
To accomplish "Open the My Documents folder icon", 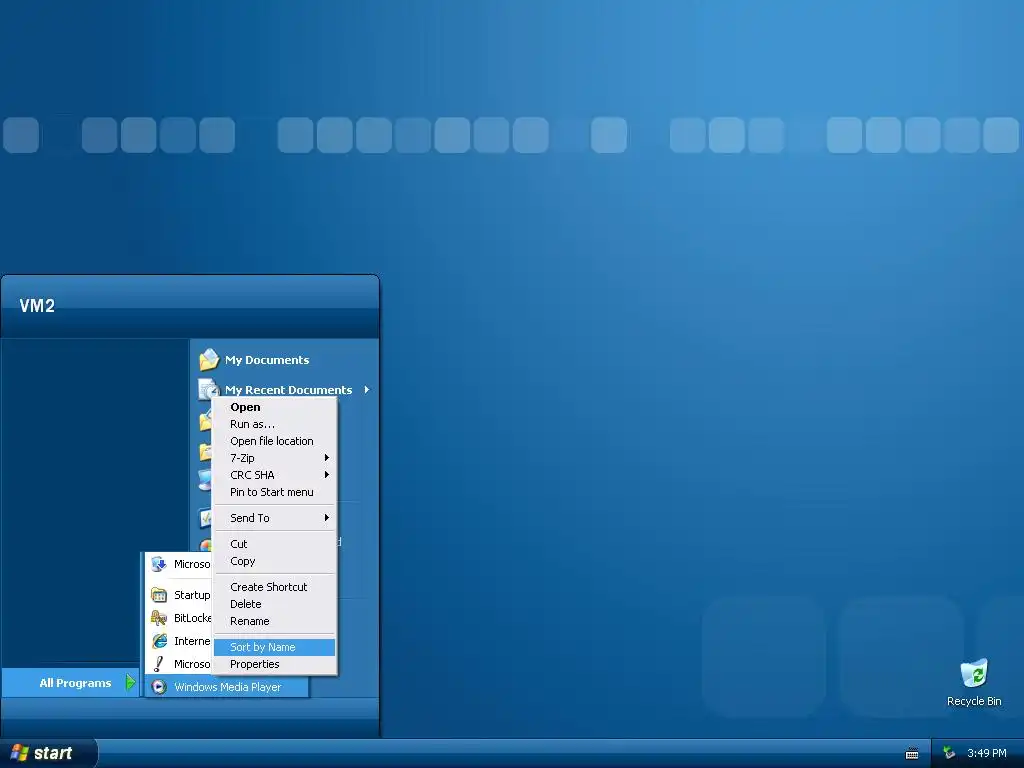I will pos(209,359).
